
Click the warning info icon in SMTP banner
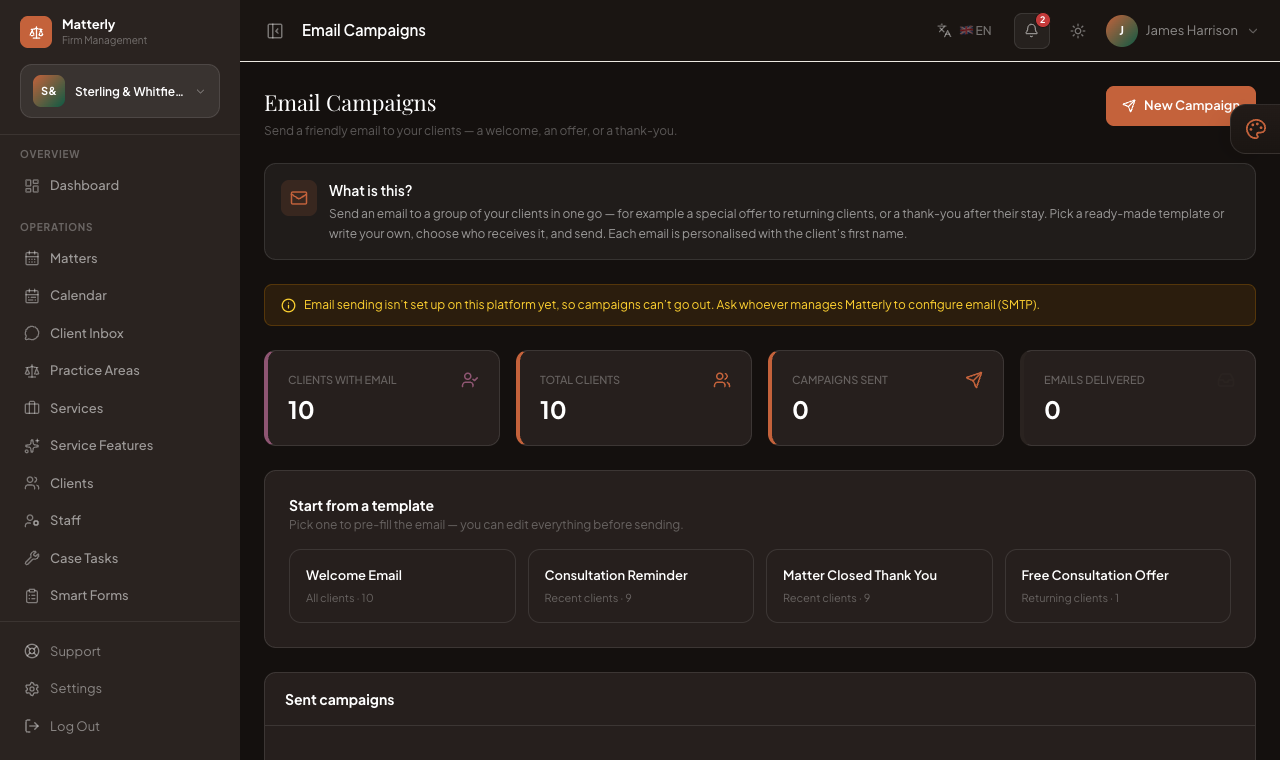[x=288, y=305]
